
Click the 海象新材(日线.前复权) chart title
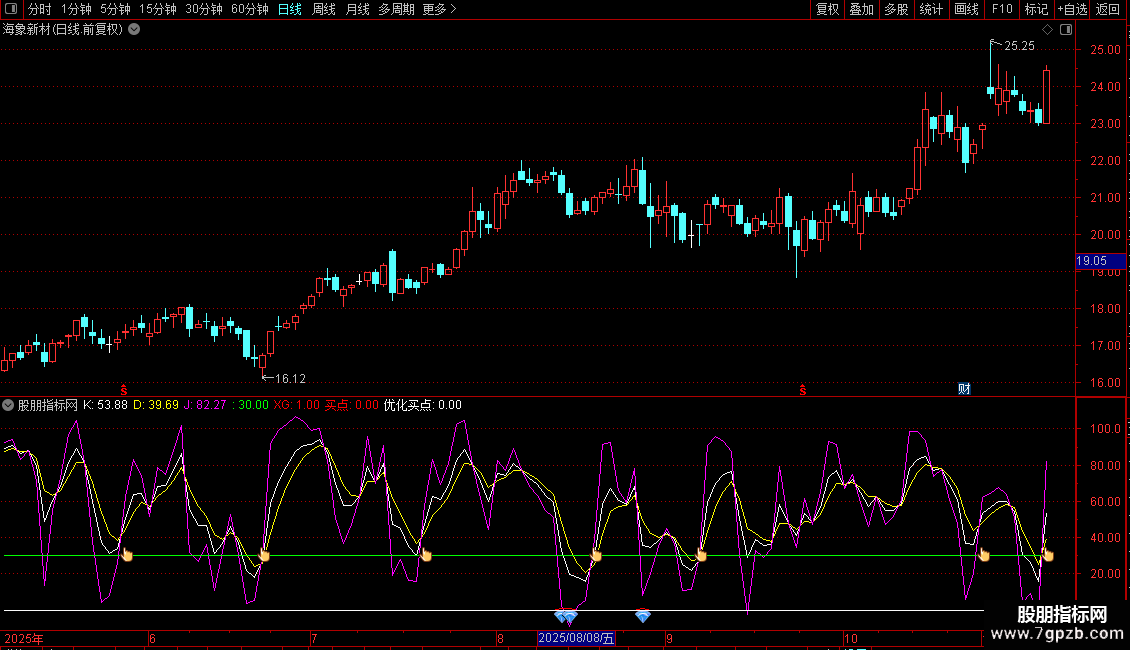pos(63,30)
